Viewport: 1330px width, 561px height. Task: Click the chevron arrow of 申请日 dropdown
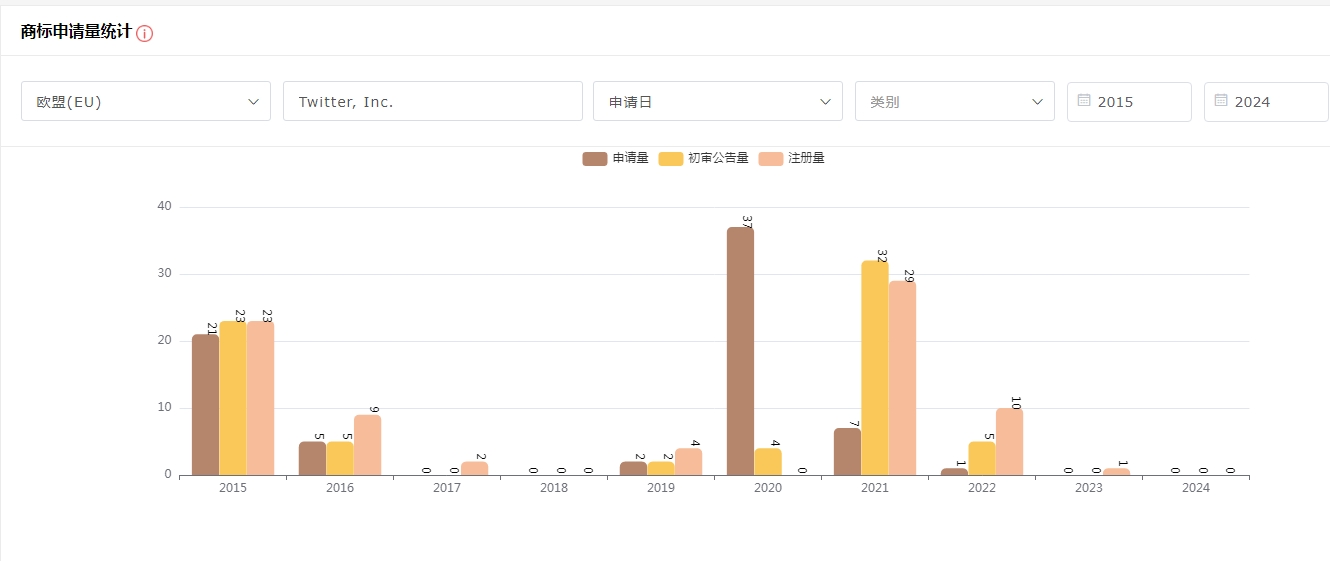click(x=825, y=102)
